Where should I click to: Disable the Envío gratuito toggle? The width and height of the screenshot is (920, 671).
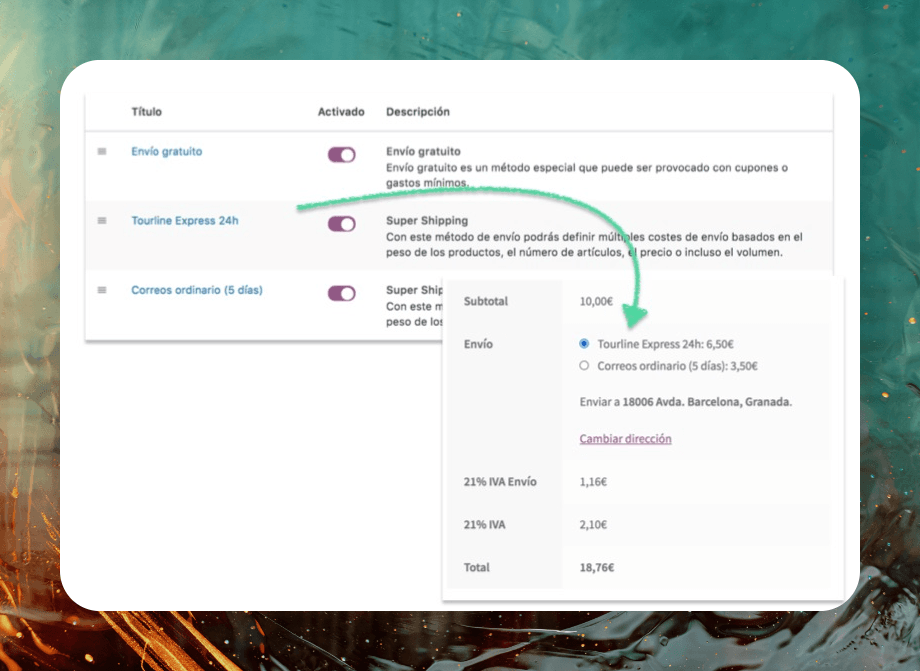click(x=341, y=155)
